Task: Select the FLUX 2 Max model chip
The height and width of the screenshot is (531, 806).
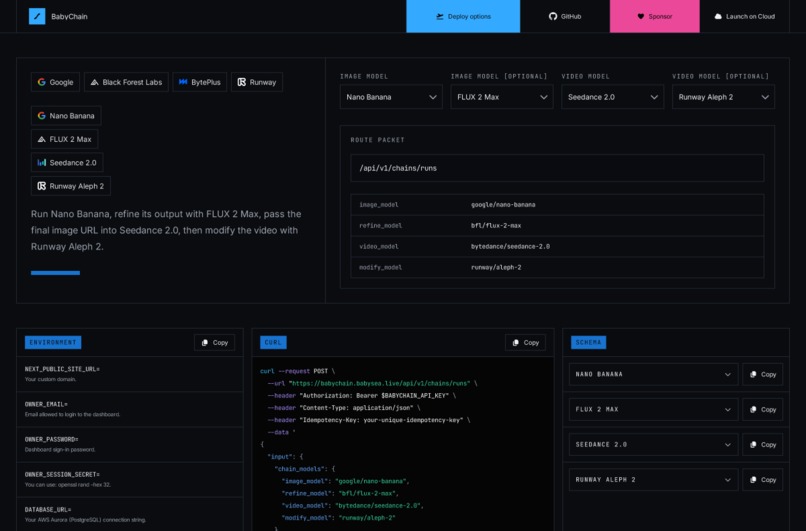Action: coord(64,139)
